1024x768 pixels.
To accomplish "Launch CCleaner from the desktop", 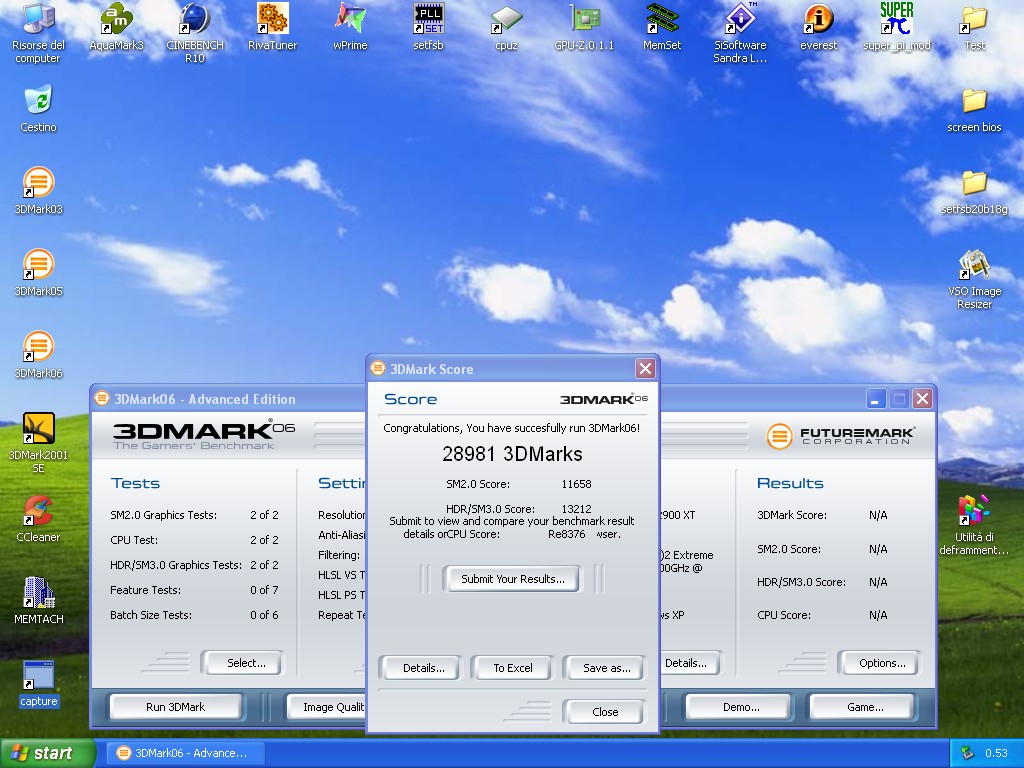I will click(39, 519).
